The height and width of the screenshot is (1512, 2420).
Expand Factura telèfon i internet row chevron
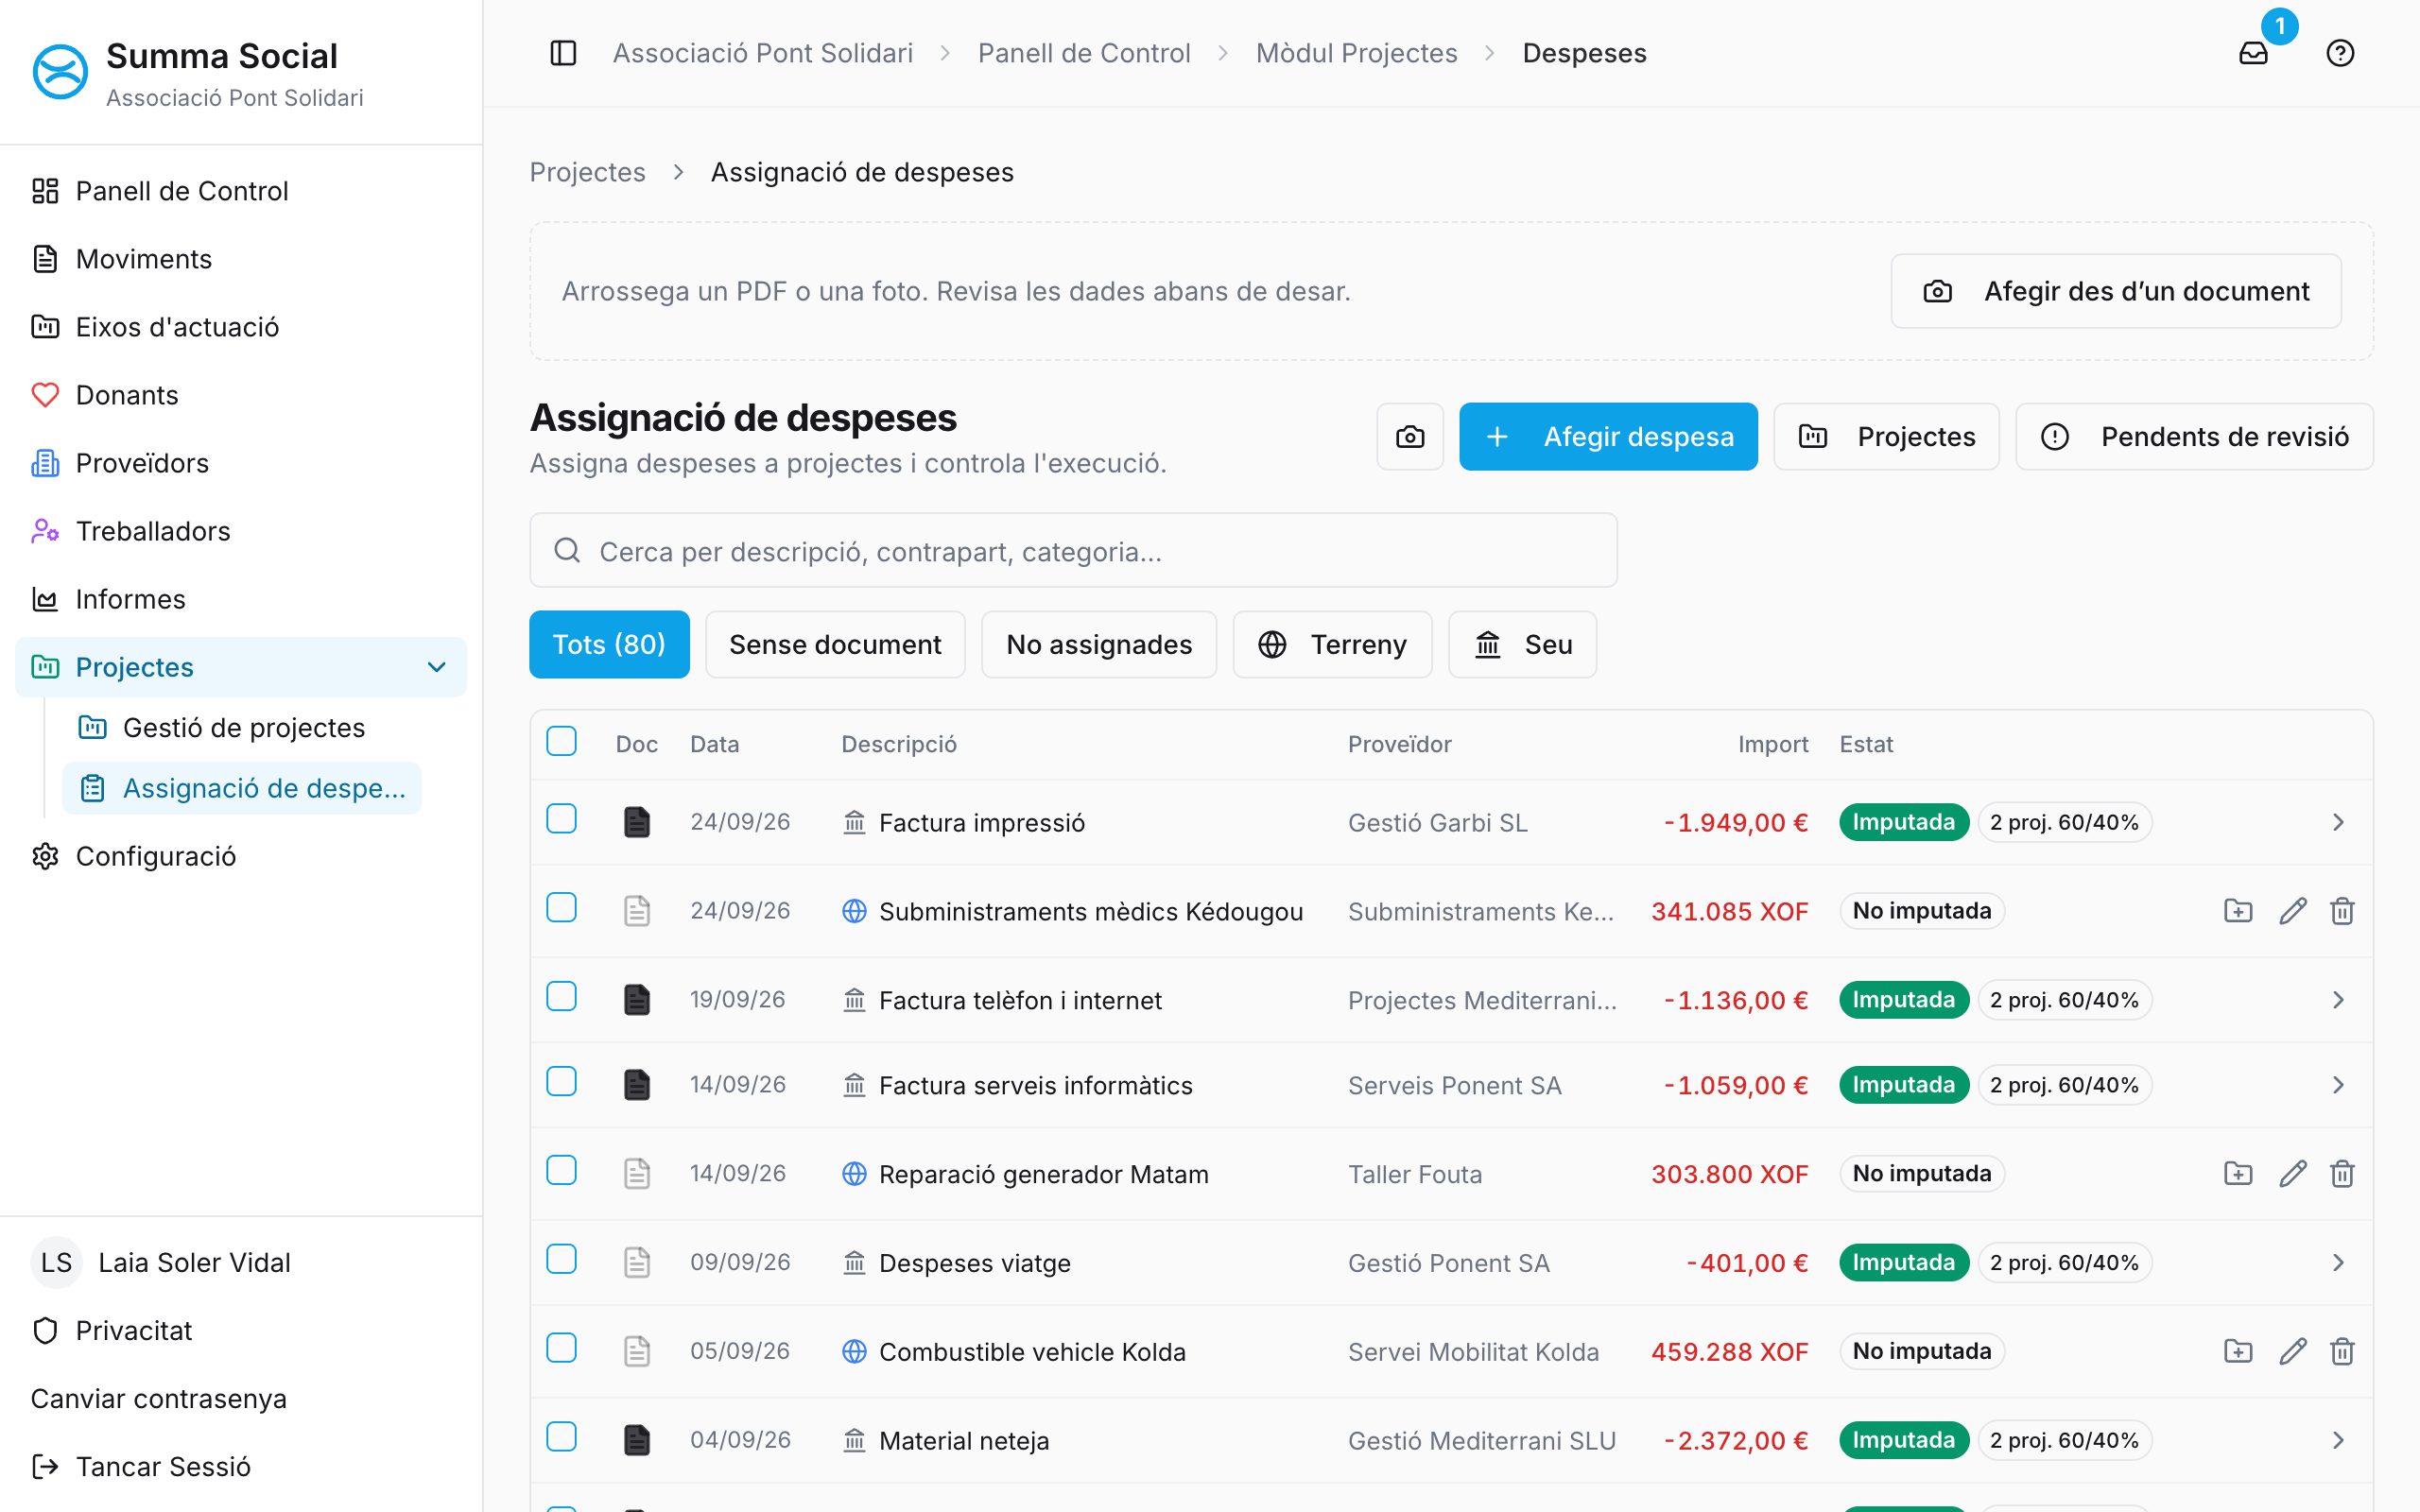pyautogui.click(x=2338, y=1000)
